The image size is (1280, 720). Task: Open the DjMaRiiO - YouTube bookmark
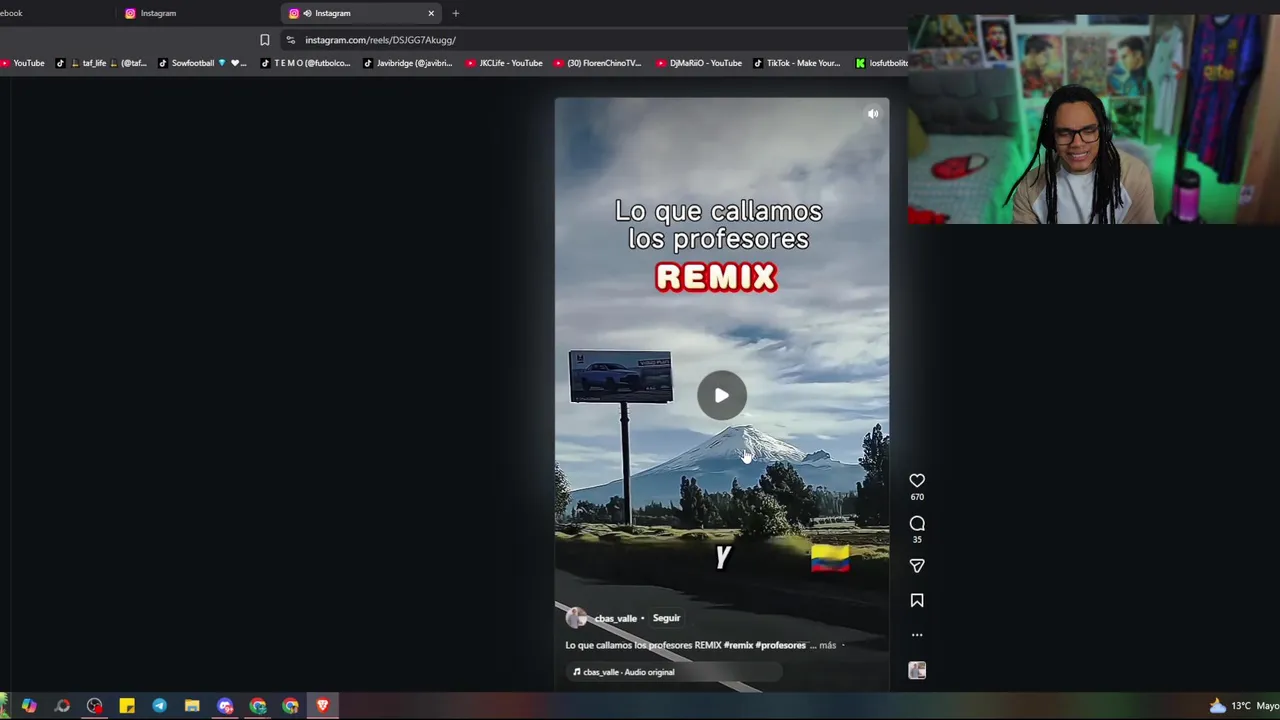pyautogui.click(x=699, y=63)
